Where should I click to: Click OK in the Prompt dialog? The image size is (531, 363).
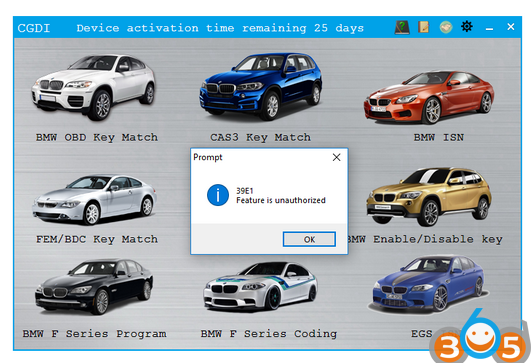(x=309, y=239)
